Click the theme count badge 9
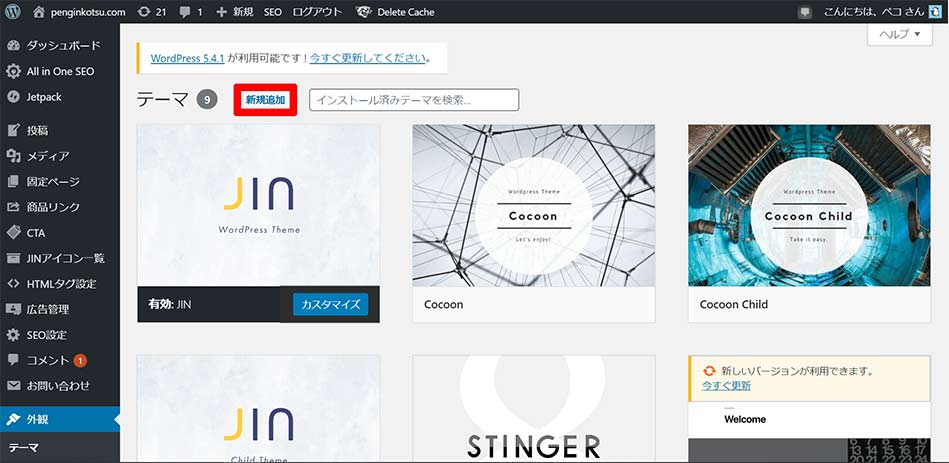The width and height of the screenshot is (949, 463). tap(207, 100)
